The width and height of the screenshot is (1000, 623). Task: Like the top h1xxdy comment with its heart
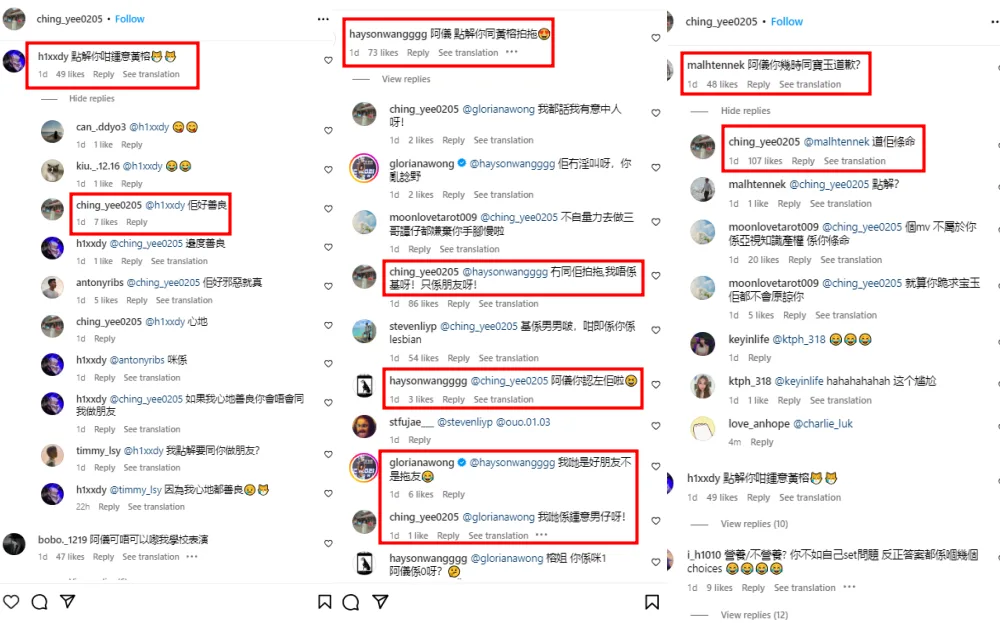click(x=328, y=61)
